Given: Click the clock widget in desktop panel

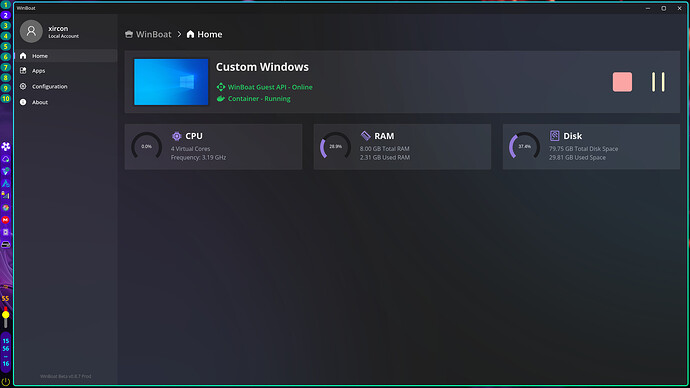Looking at the screenshot, I should (6, 352).
